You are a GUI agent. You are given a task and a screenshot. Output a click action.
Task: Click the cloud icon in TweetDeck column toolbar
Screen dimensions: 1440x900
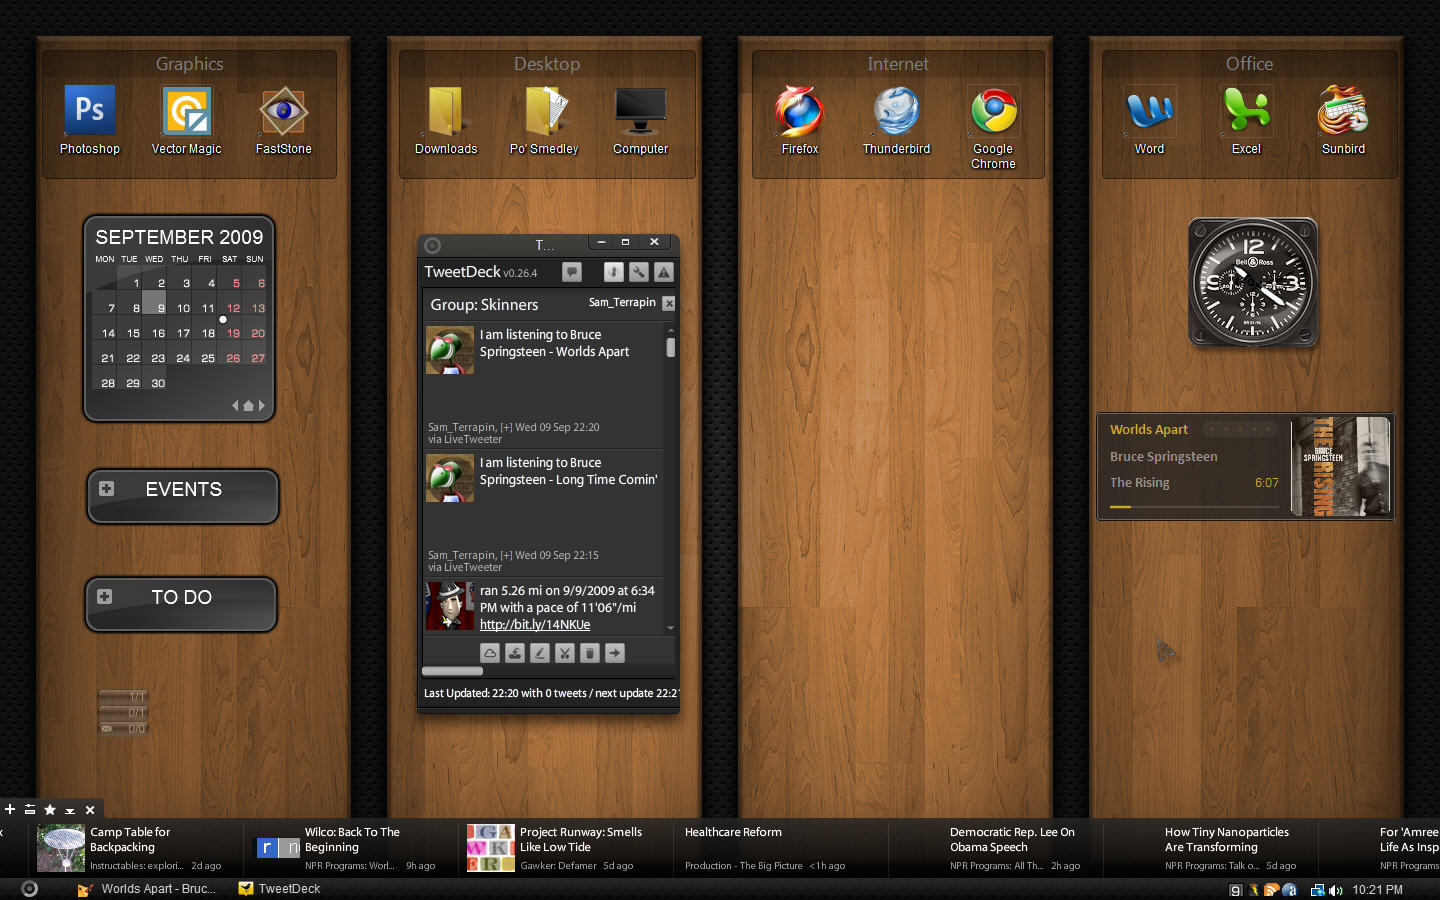click(x=490, y=653)
